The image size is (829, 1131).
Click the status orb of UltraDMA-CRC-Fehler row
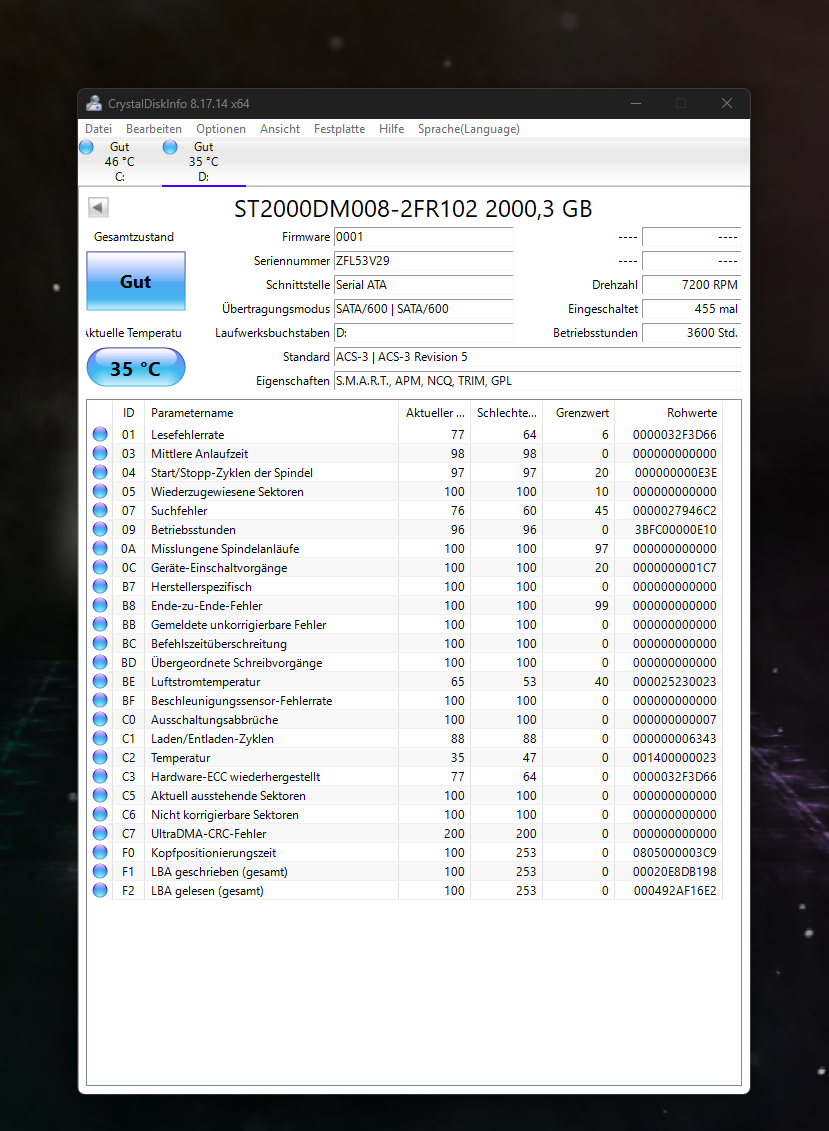[x=100, y=833]
